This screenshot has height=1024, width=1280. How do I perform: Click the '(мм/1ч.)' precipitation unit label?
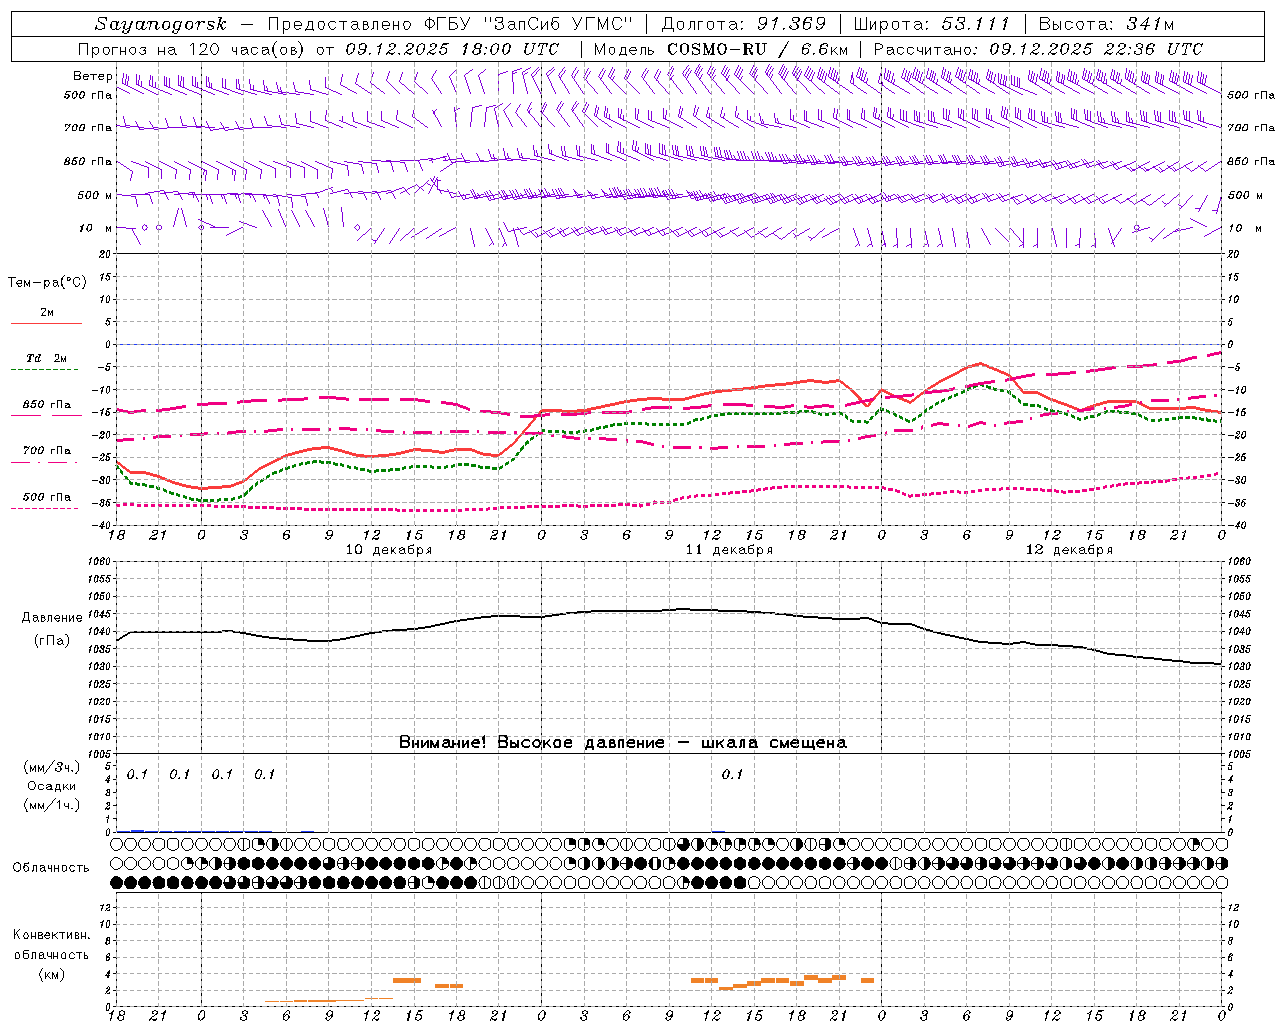pos(52,805)
